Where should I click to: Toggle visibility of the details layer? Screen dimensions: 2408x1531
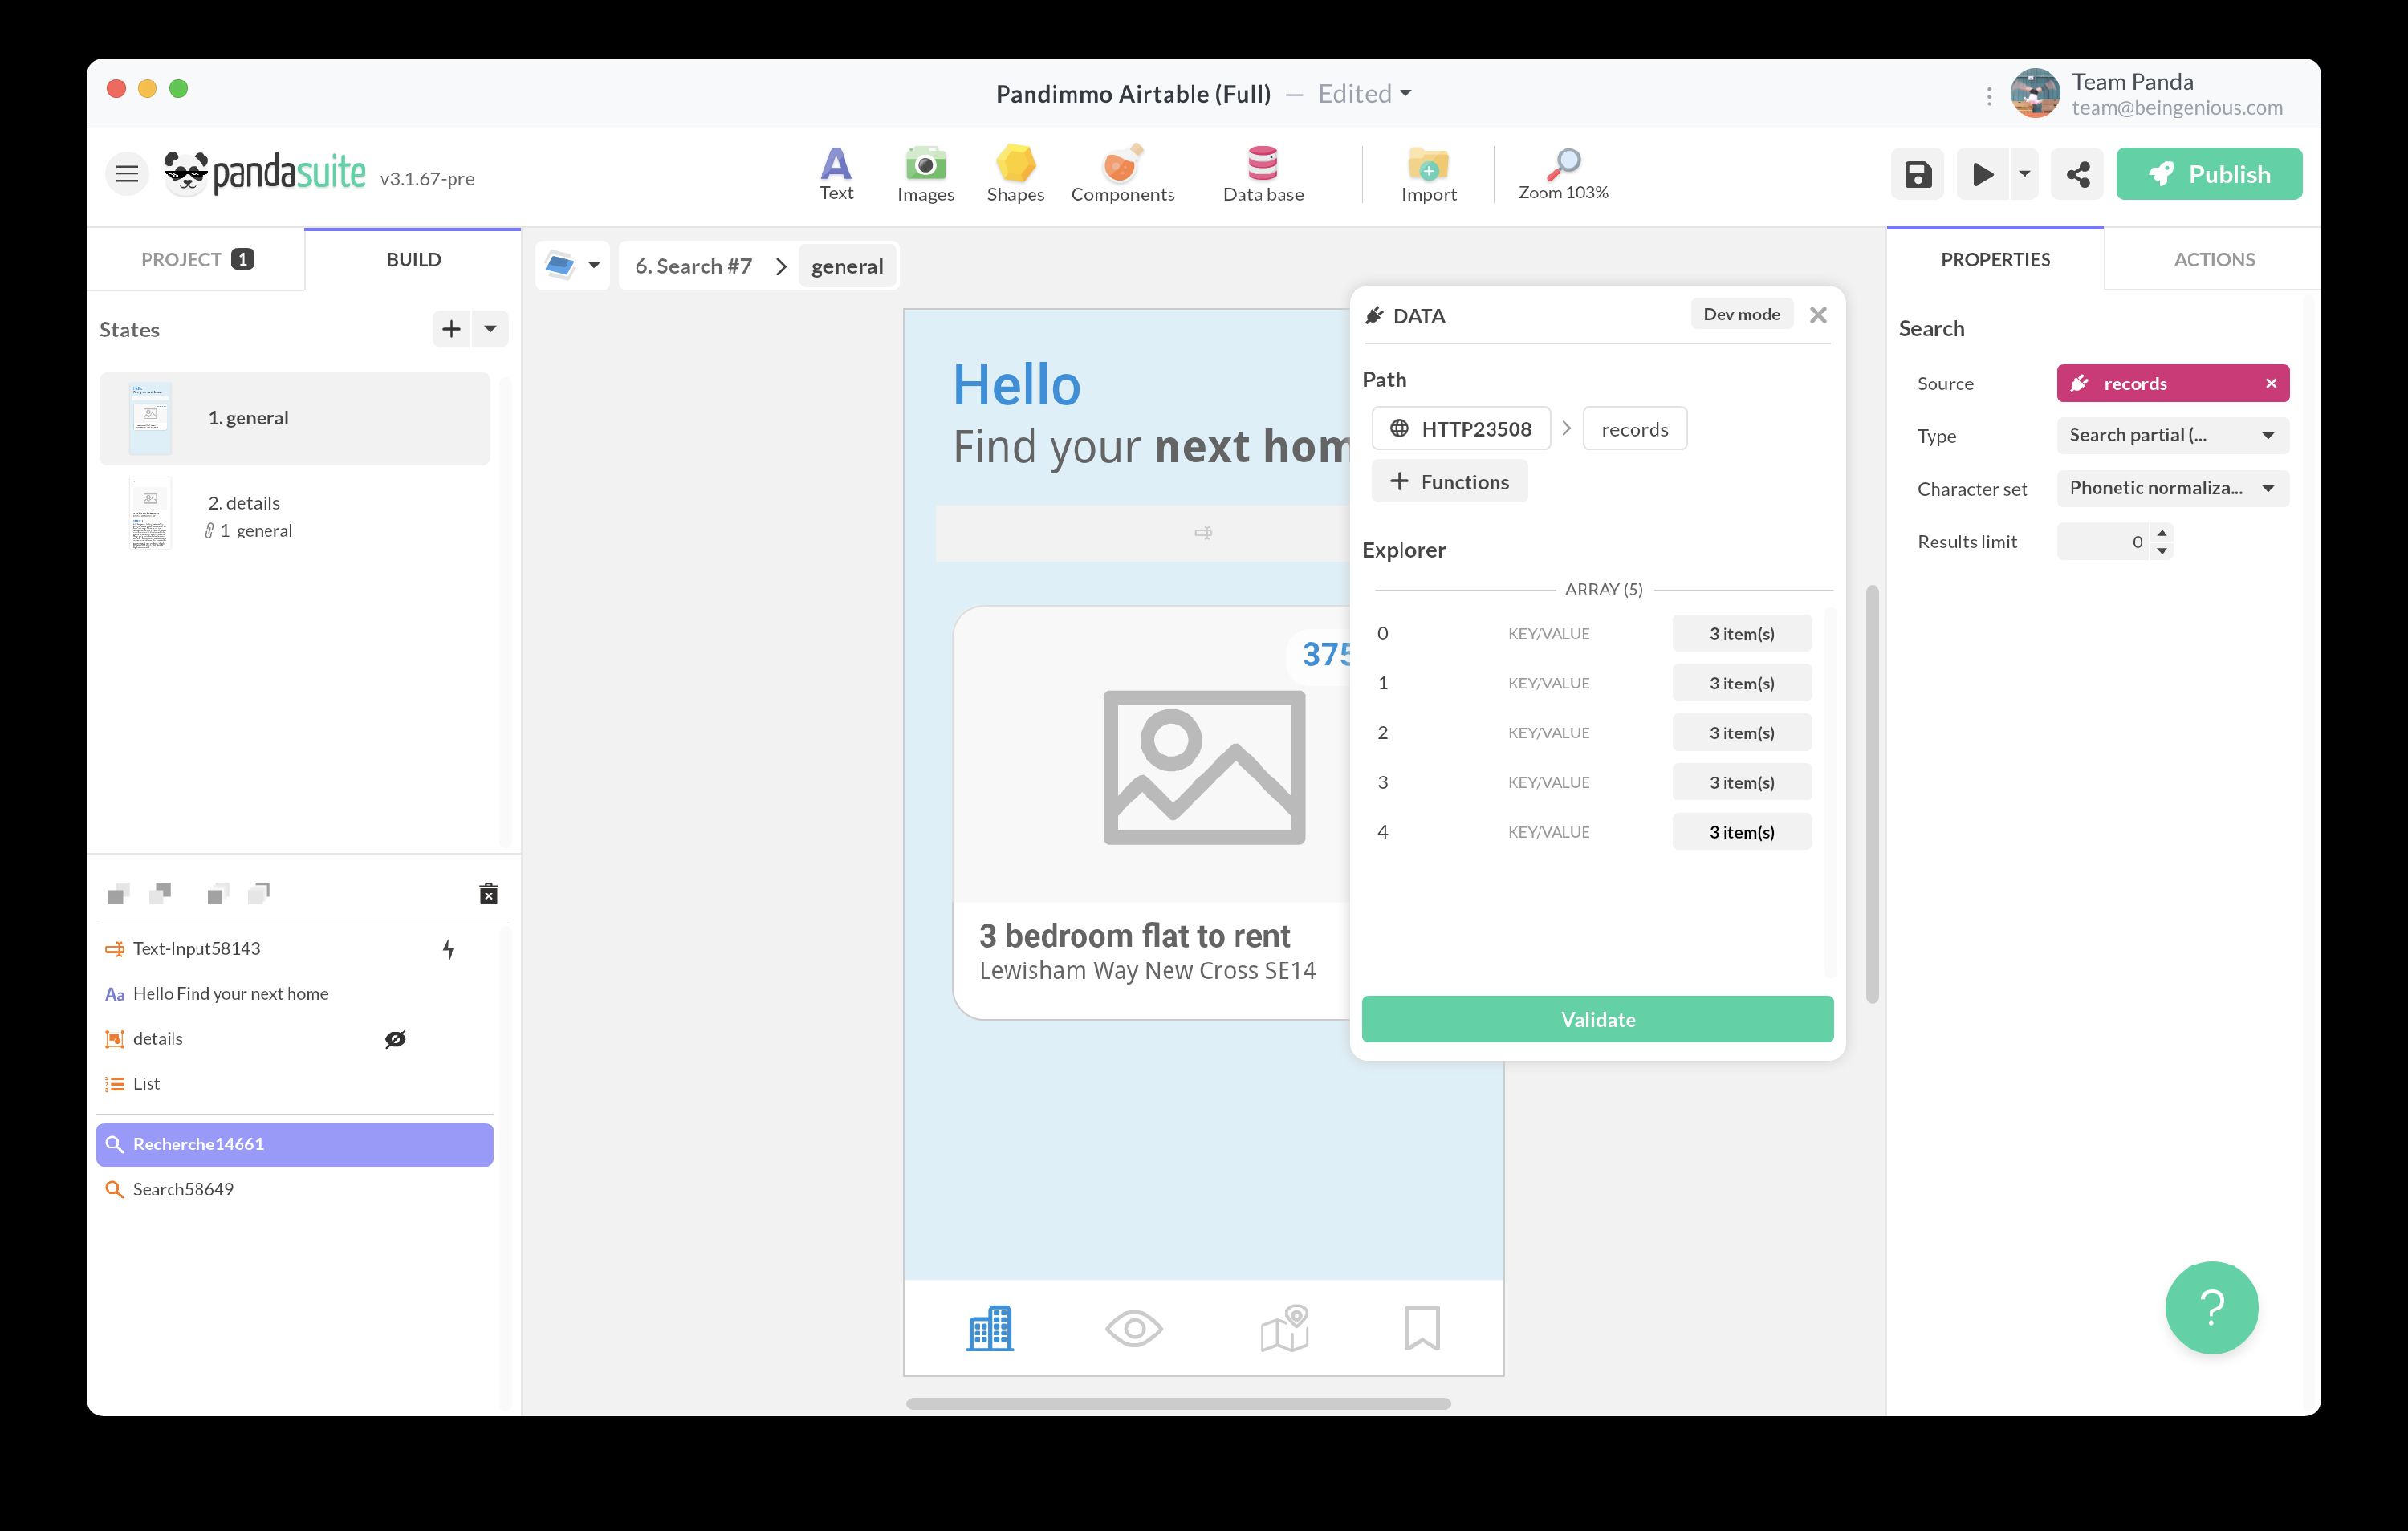point(395,1039)
